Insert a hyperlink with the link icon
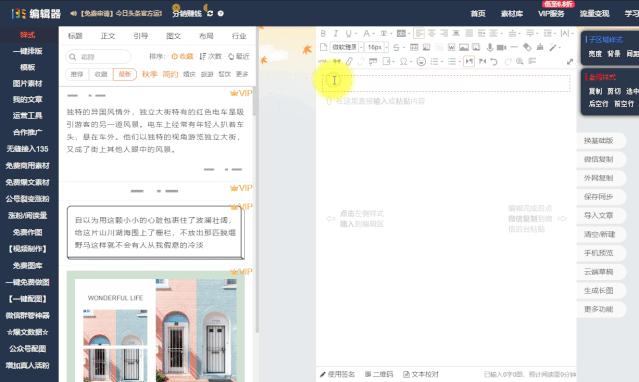This screenshot has height=382, width=639. (349, 61)
